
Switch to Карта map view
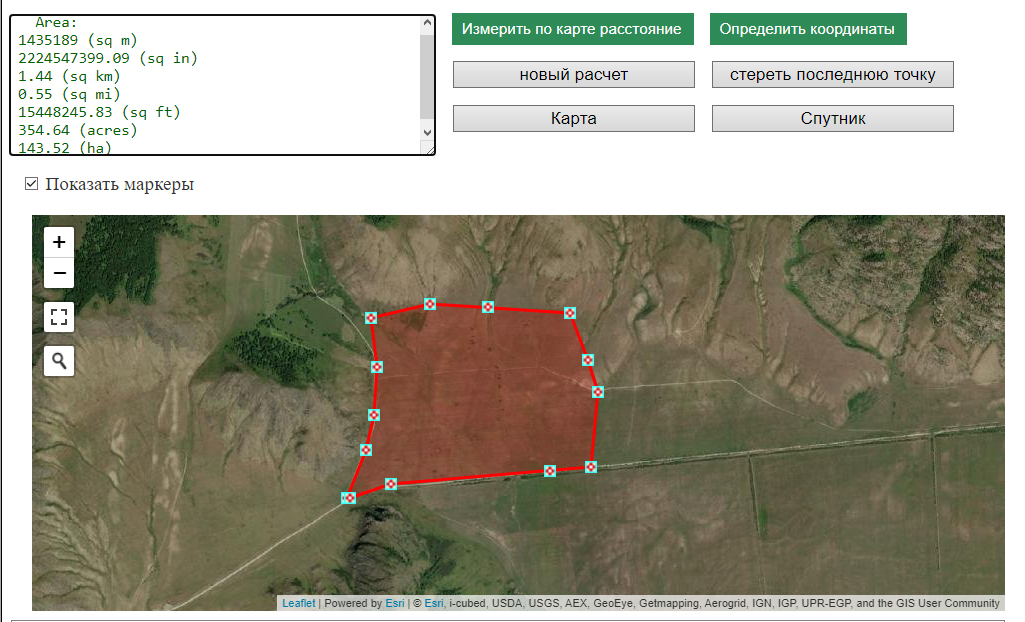point(573,119)
